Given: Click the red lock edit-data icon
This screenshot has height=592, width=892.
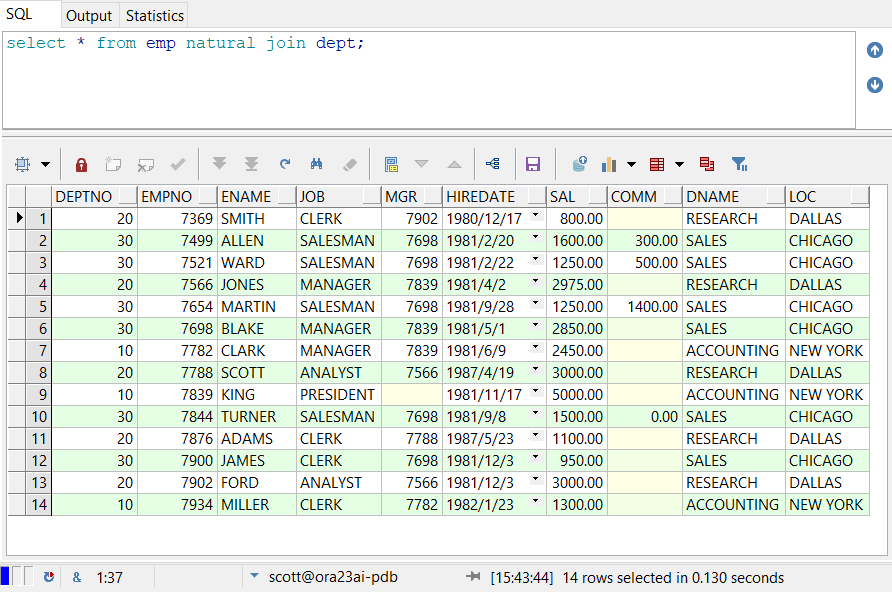Looking at the screenshot, I should click(x=82, y=164).
